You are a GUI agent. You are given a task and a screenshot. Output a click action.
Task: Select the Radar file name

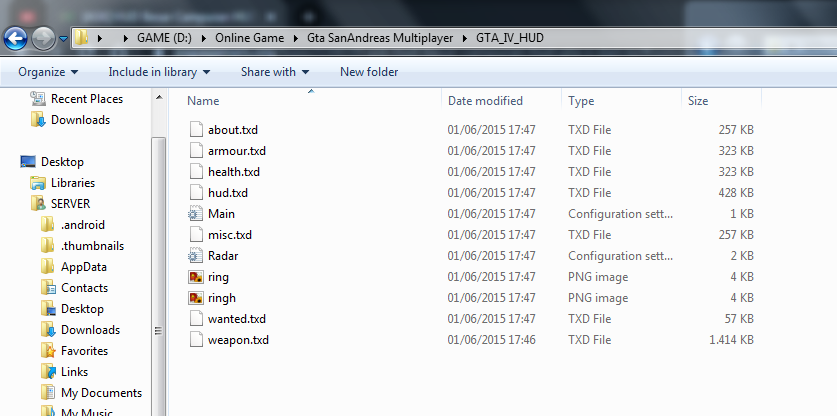(223, 256)
